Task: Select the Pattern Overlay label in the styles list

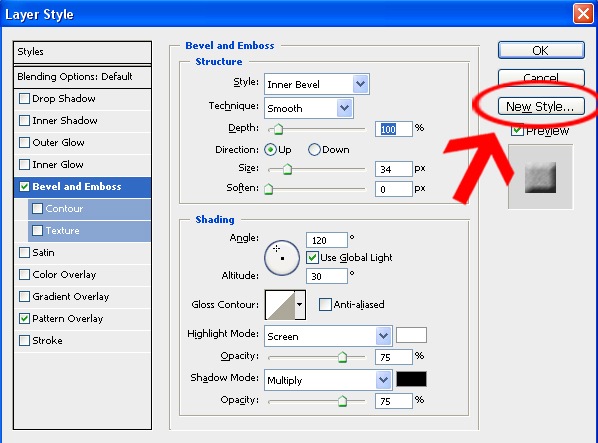Action: (68, 319)
